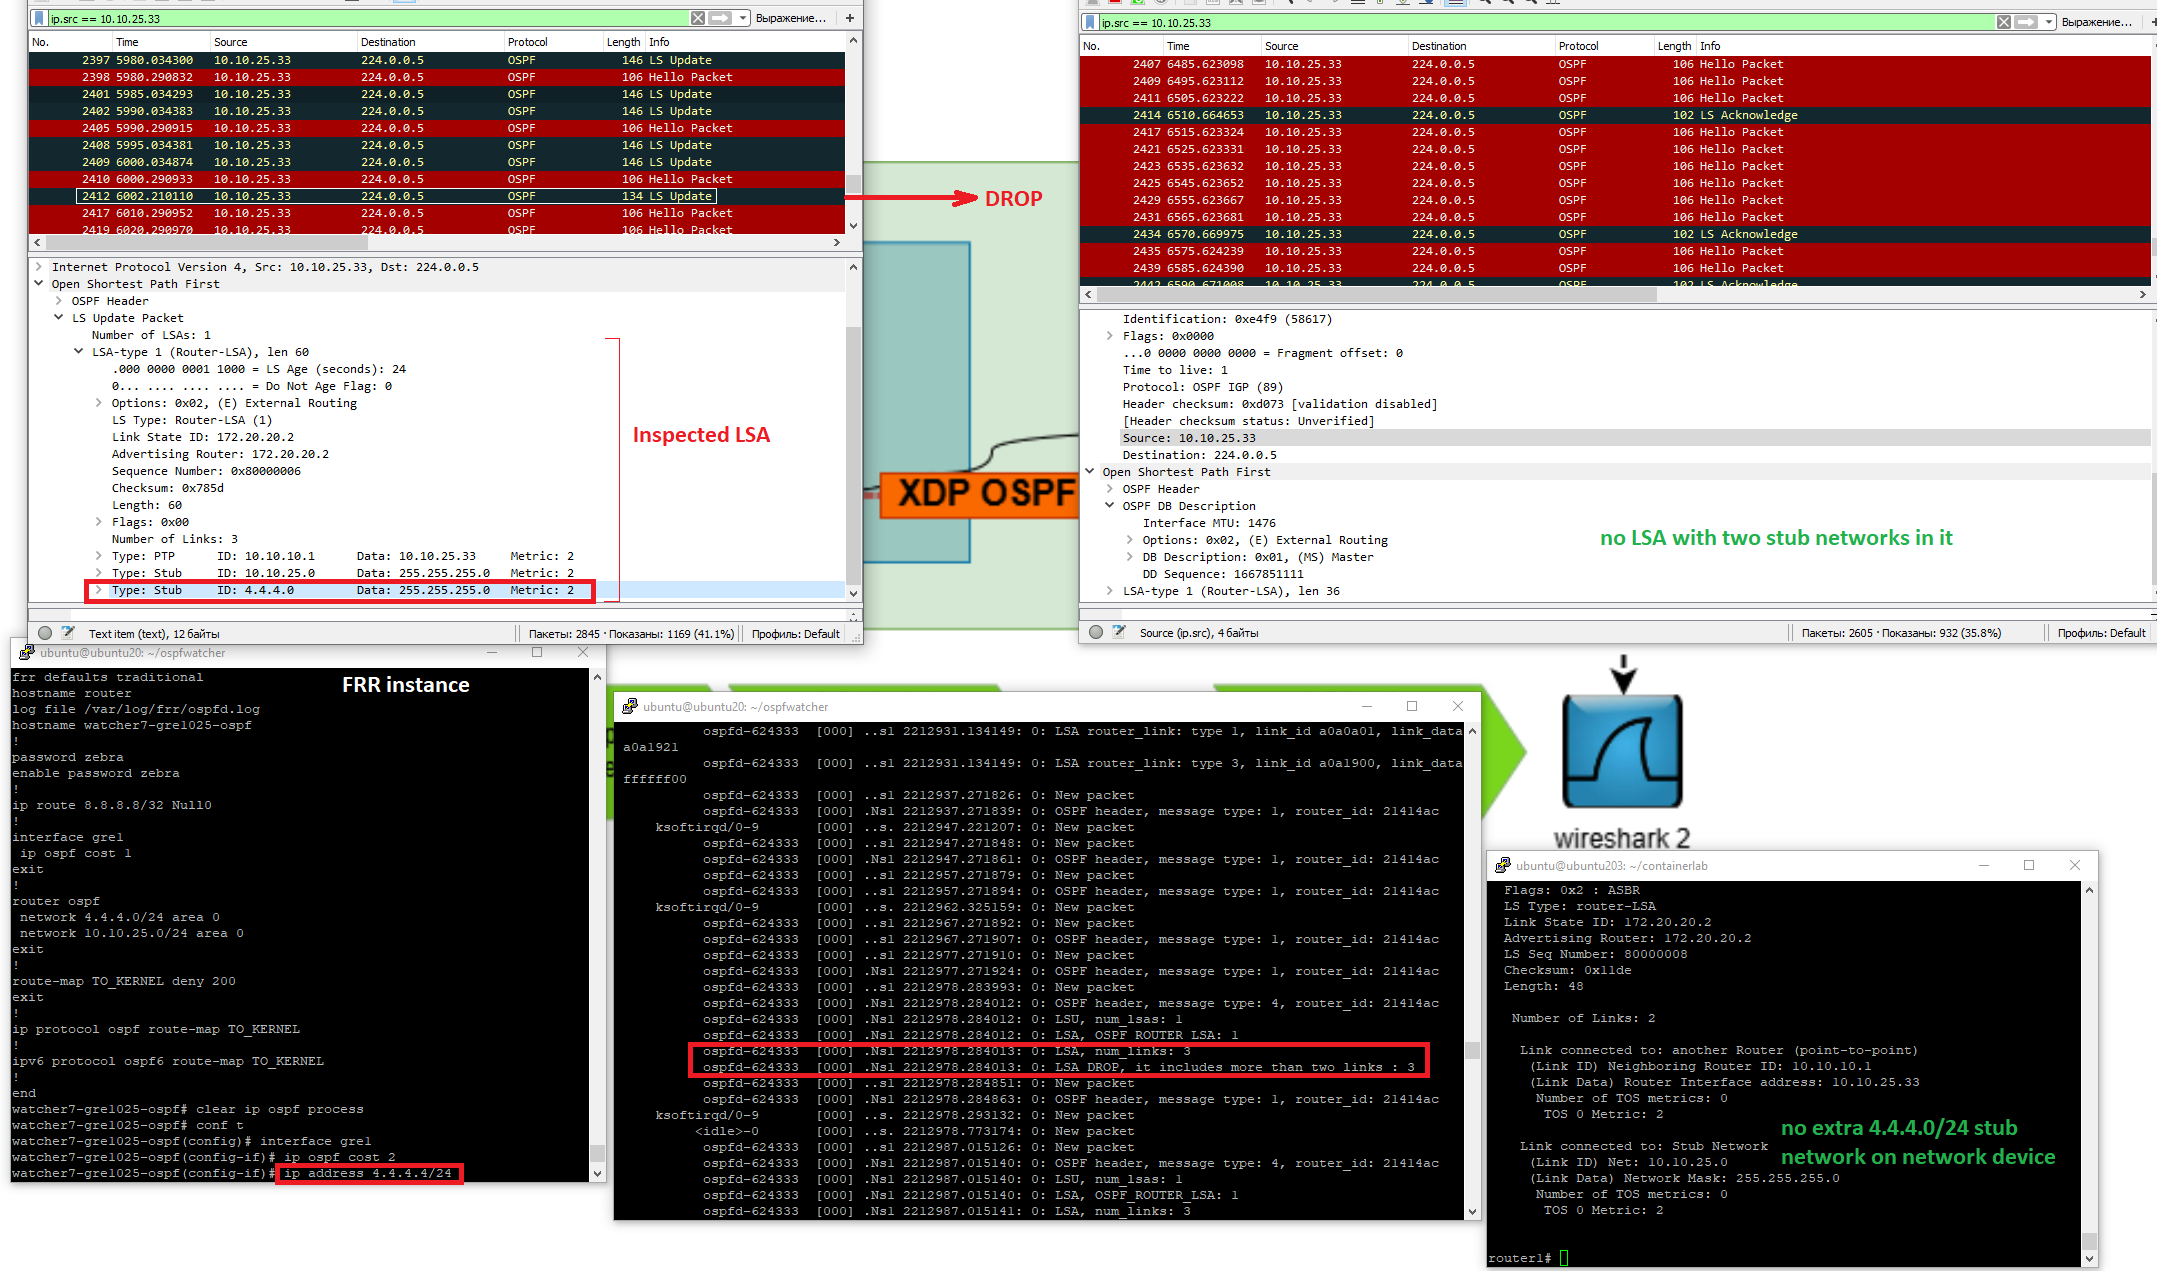Collapse the OSPF DB Description node in right pane

click(x=1109, y=506)
